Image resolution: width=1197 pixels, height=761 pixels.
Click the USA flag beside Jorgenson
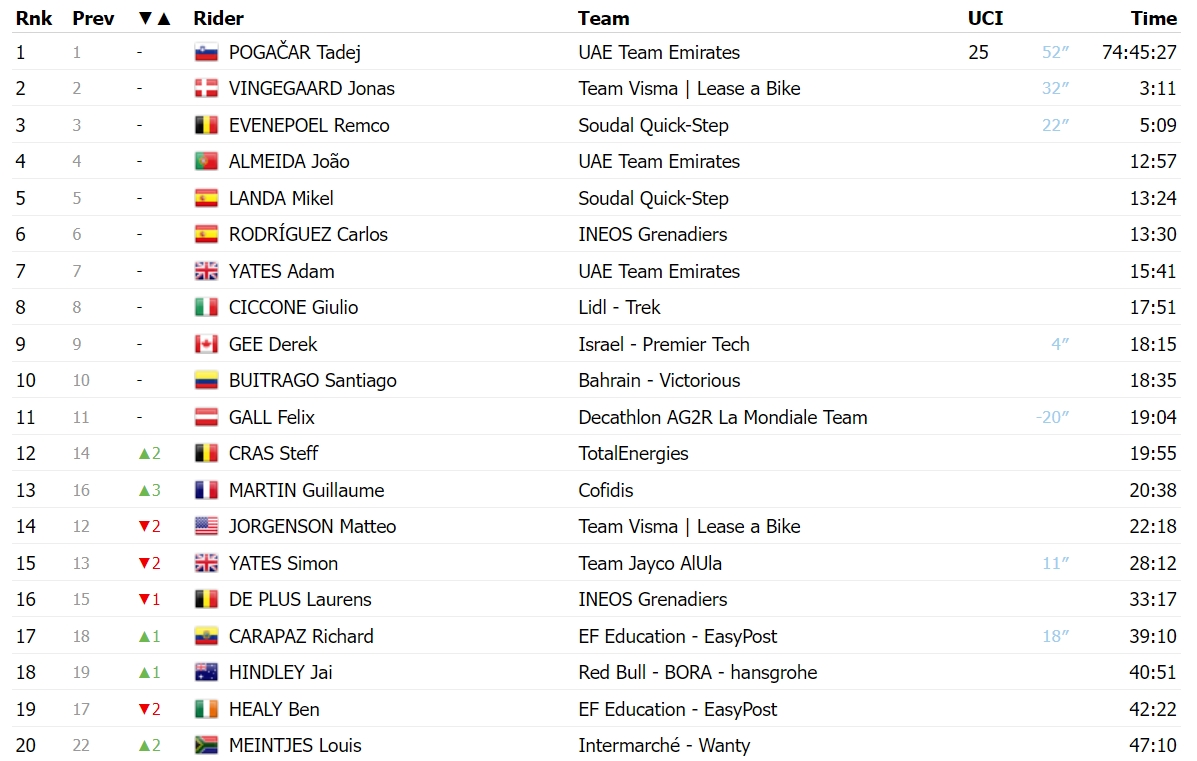pyautogui.click(x=206, y=527)
